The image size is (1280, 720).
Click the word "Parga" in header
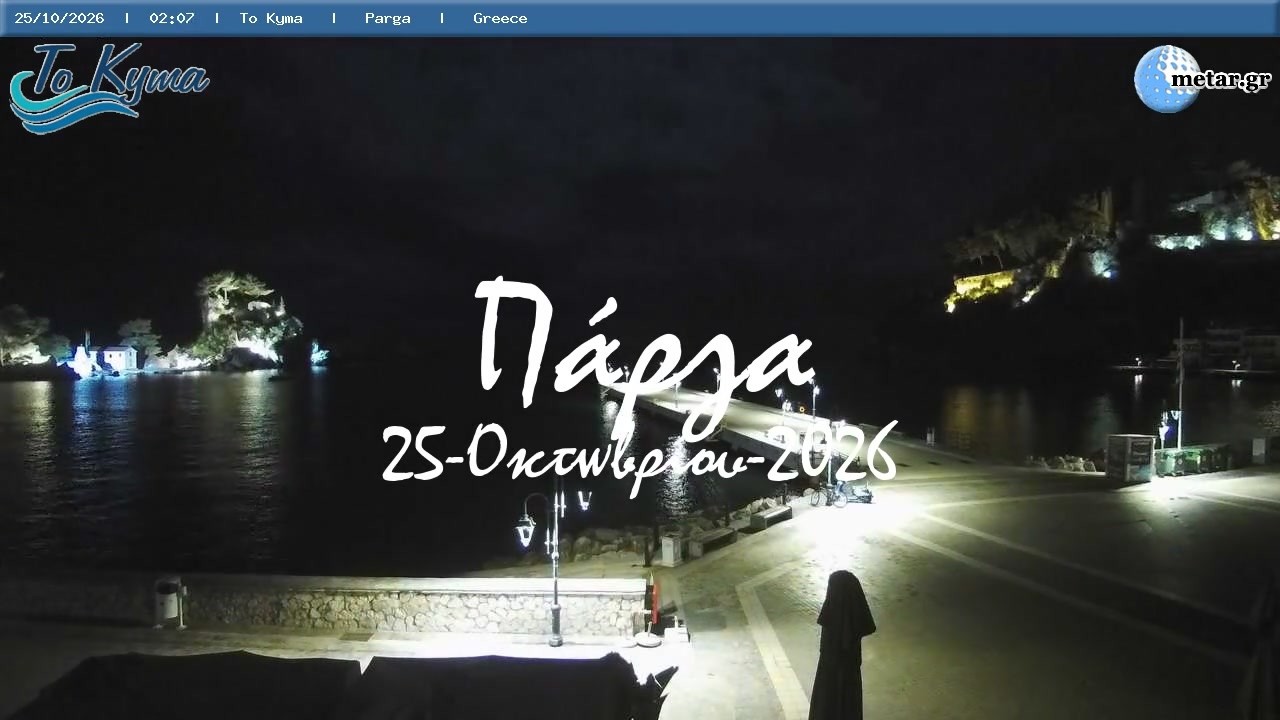[x=388, y=18]
